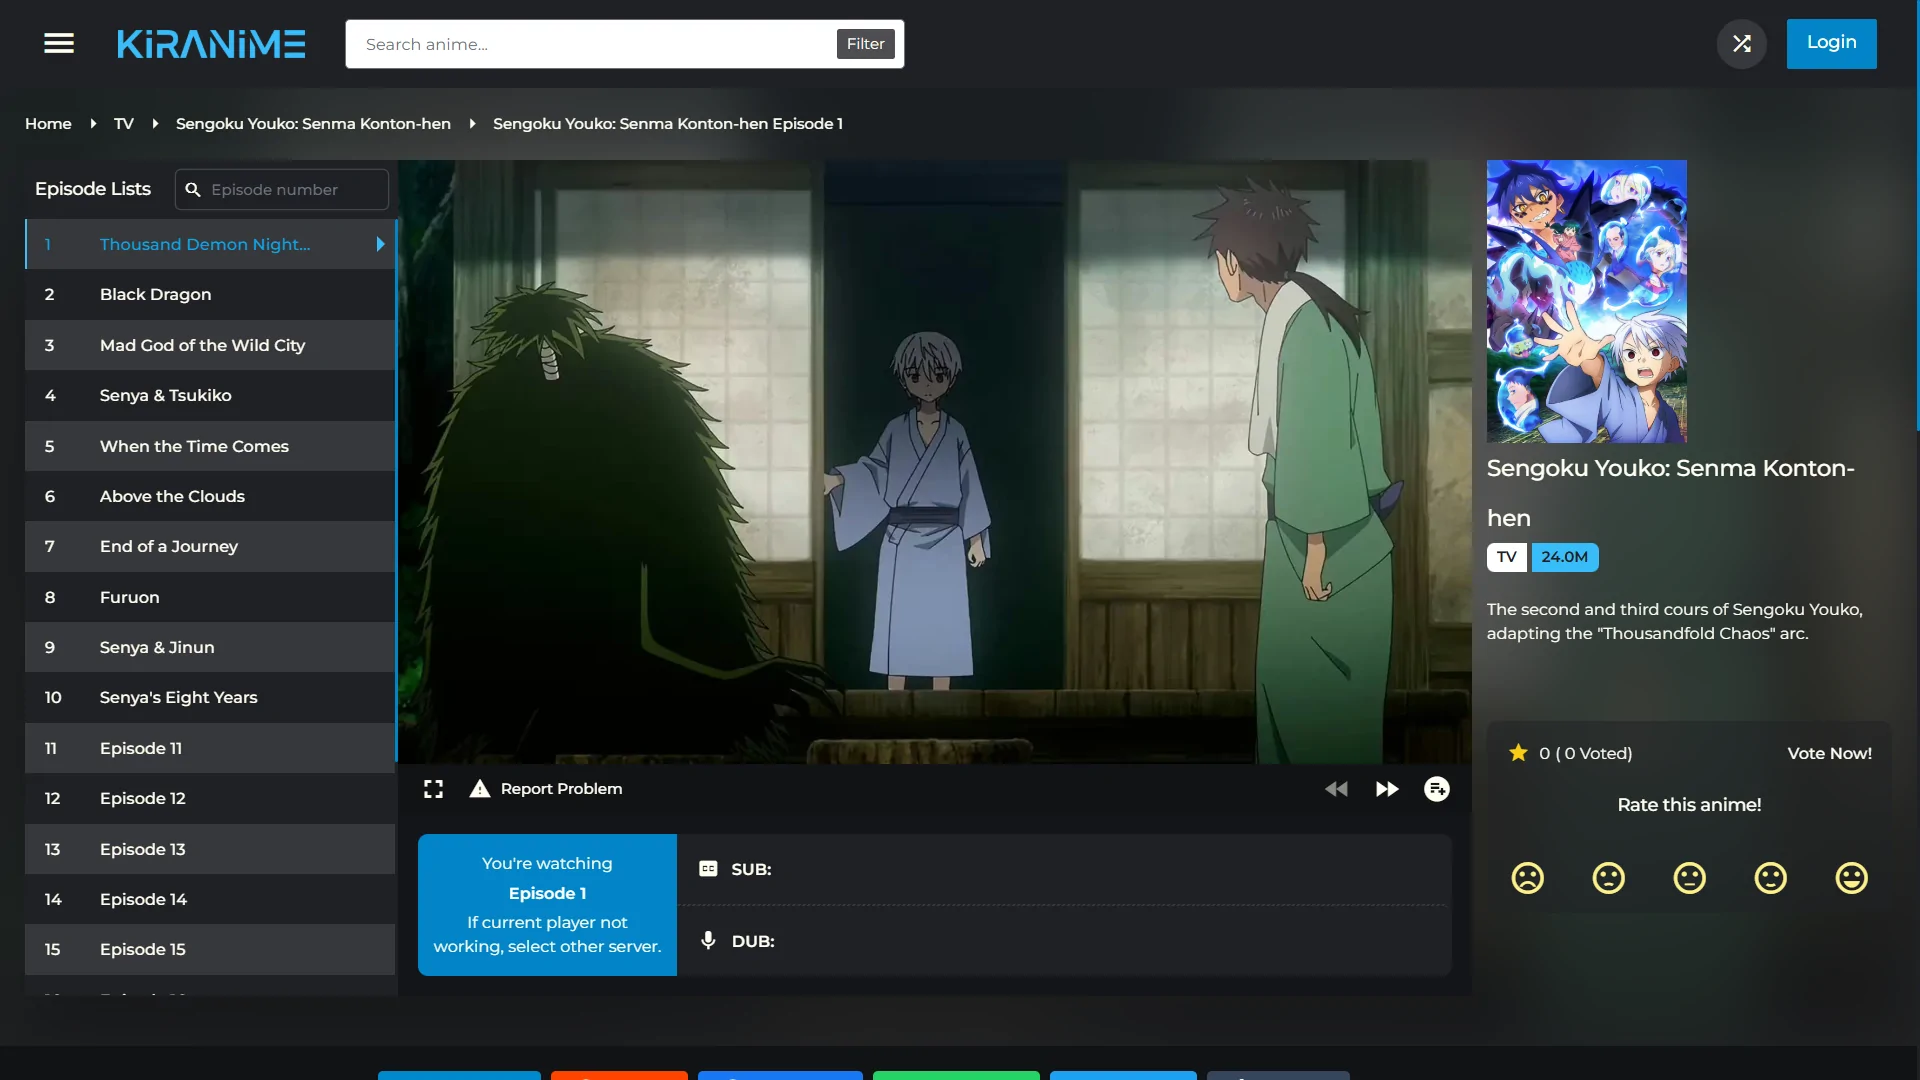Open the hamburger navigation menu

coord(59,44)
